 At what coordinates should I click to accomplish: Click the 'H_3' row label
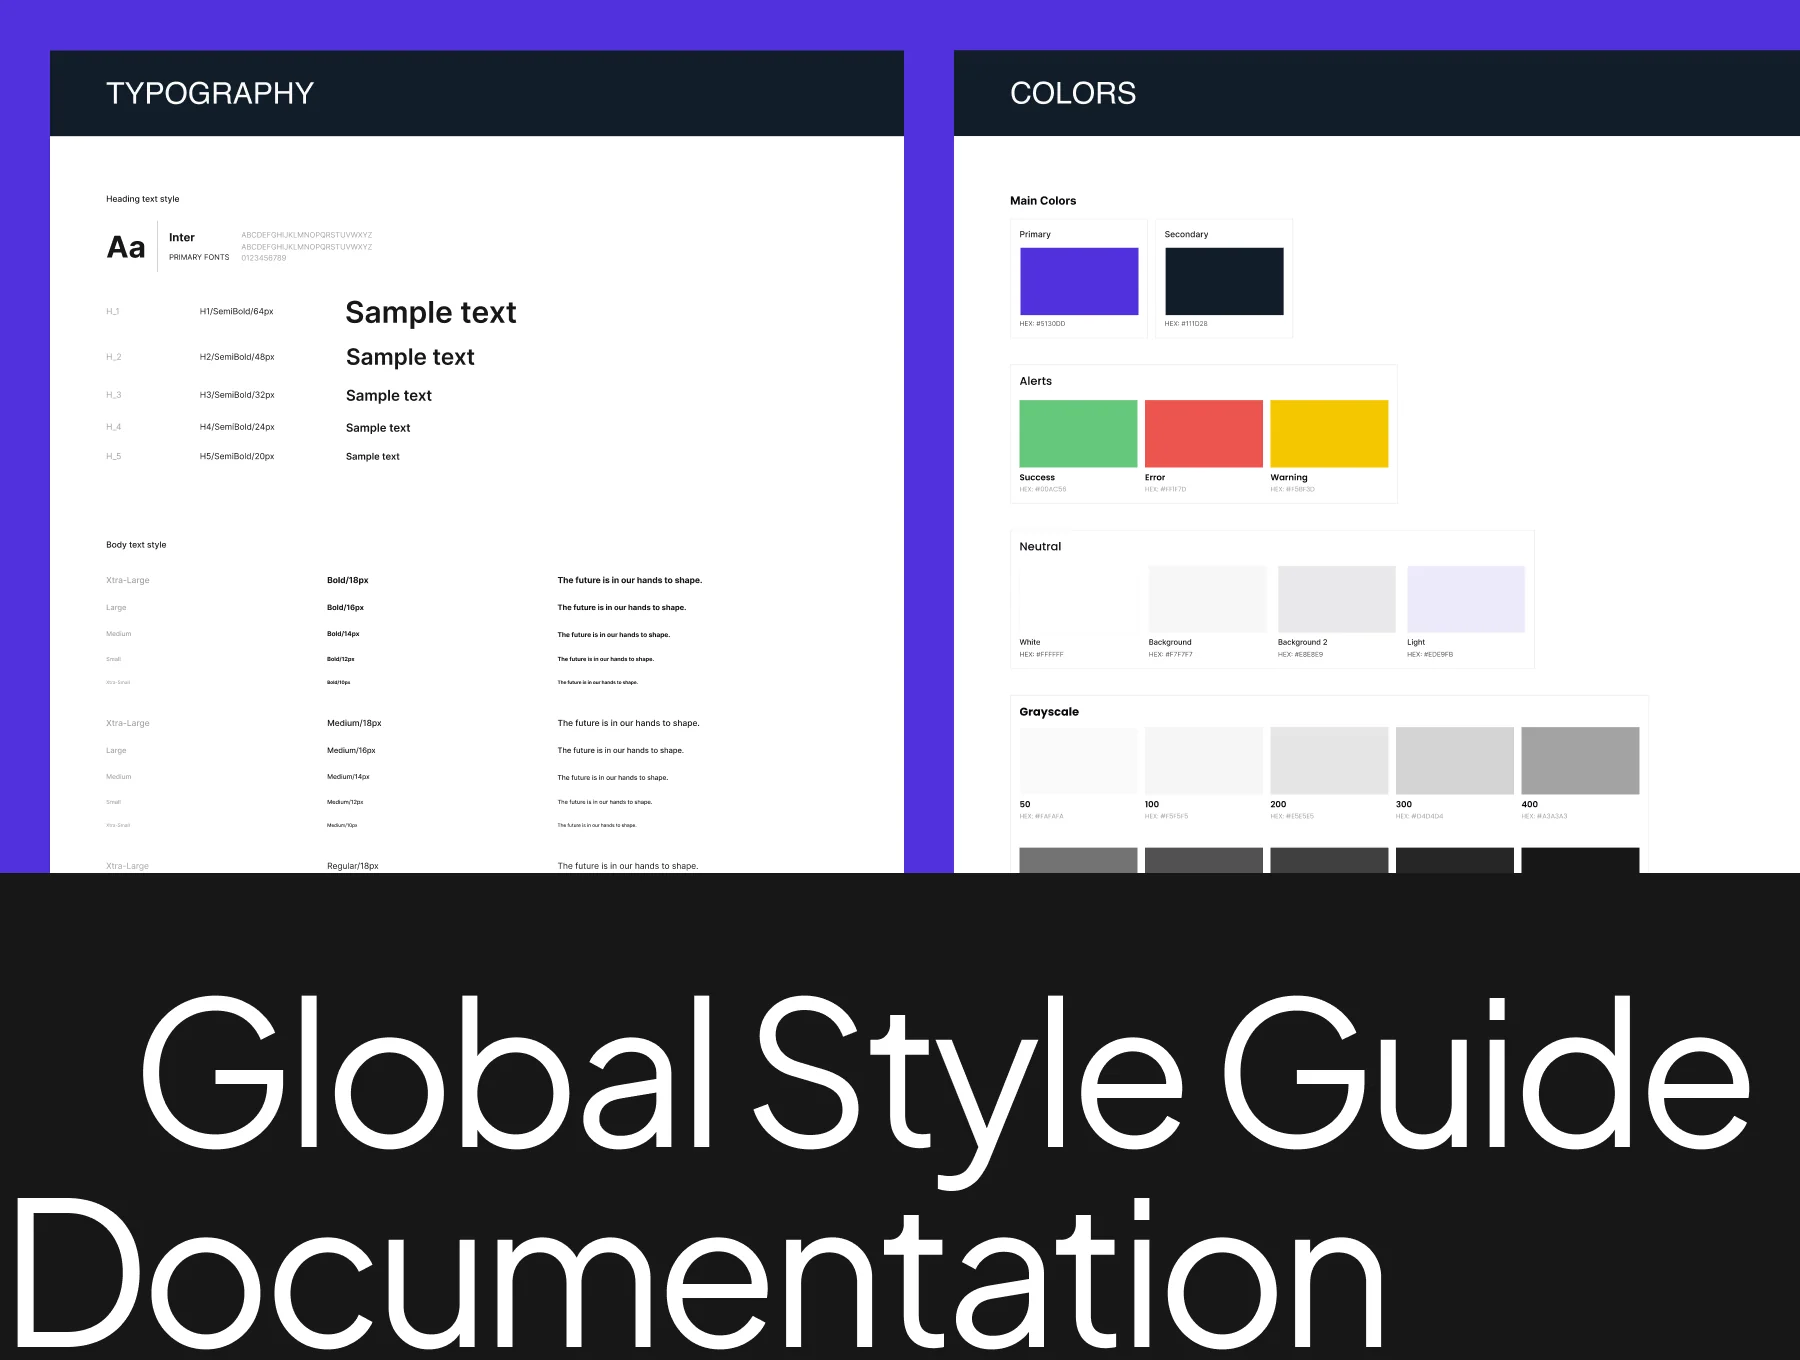tap(114, 395)
